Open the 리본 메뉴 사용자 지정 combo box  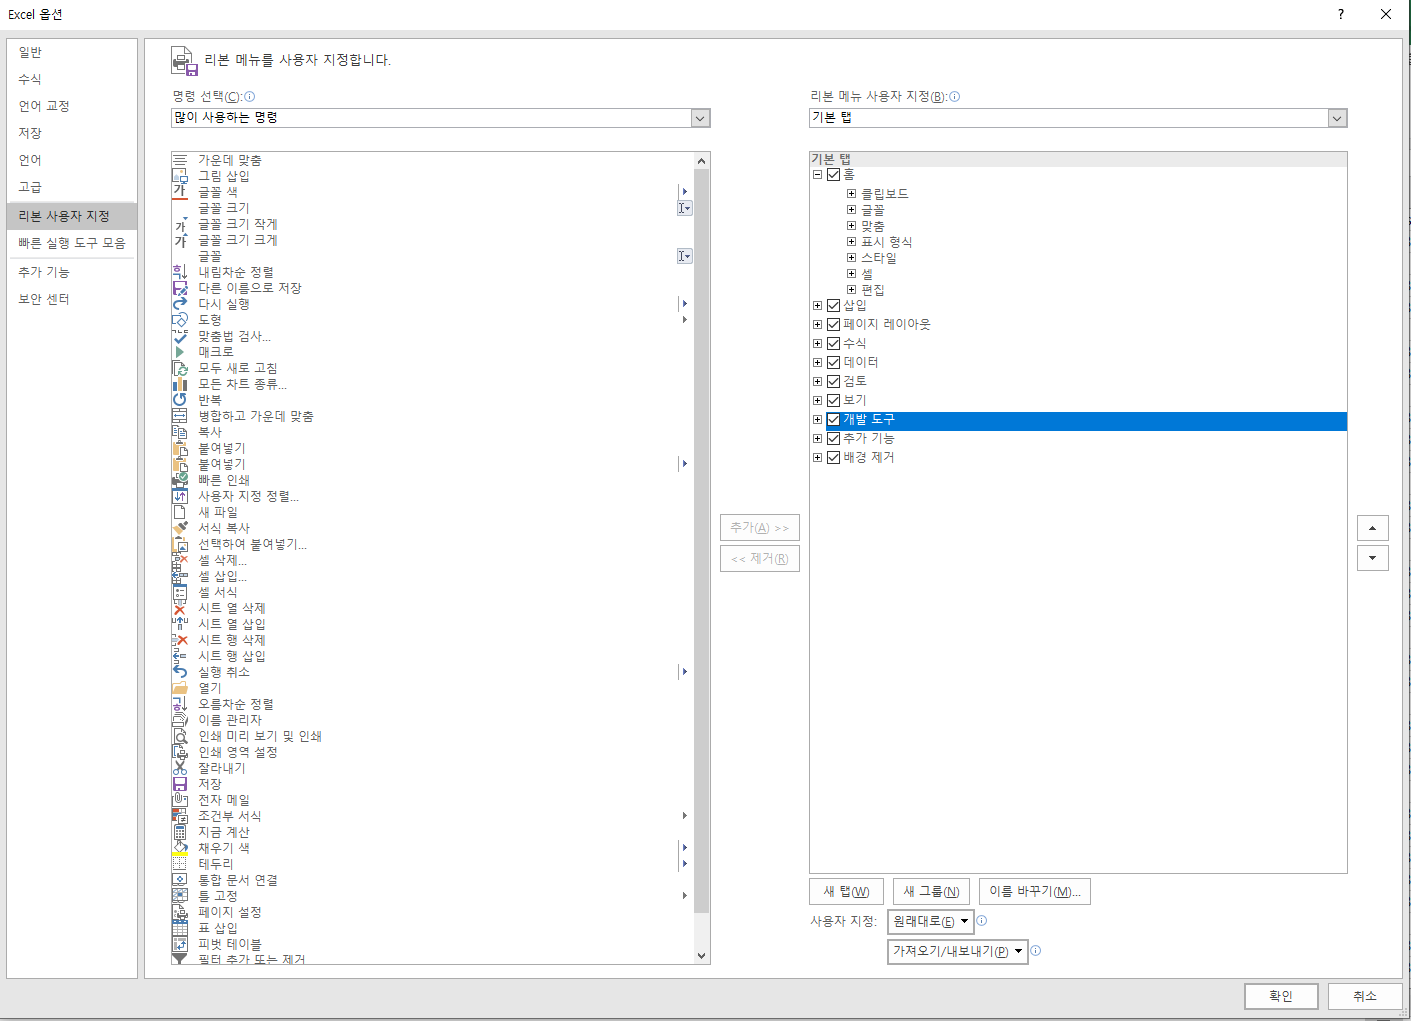click(x=1078, y=118)
